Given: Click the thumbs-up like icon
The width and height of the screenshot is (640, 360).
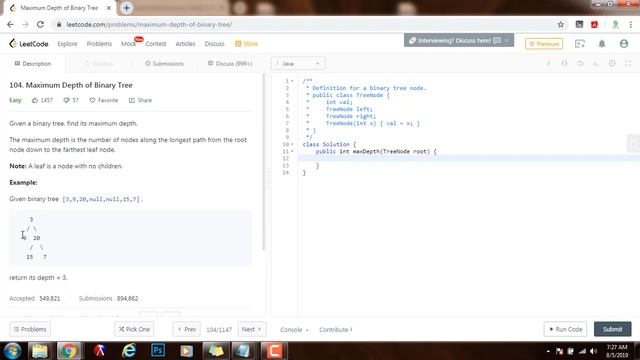Looking at the screenshot, I should (35, 100).
